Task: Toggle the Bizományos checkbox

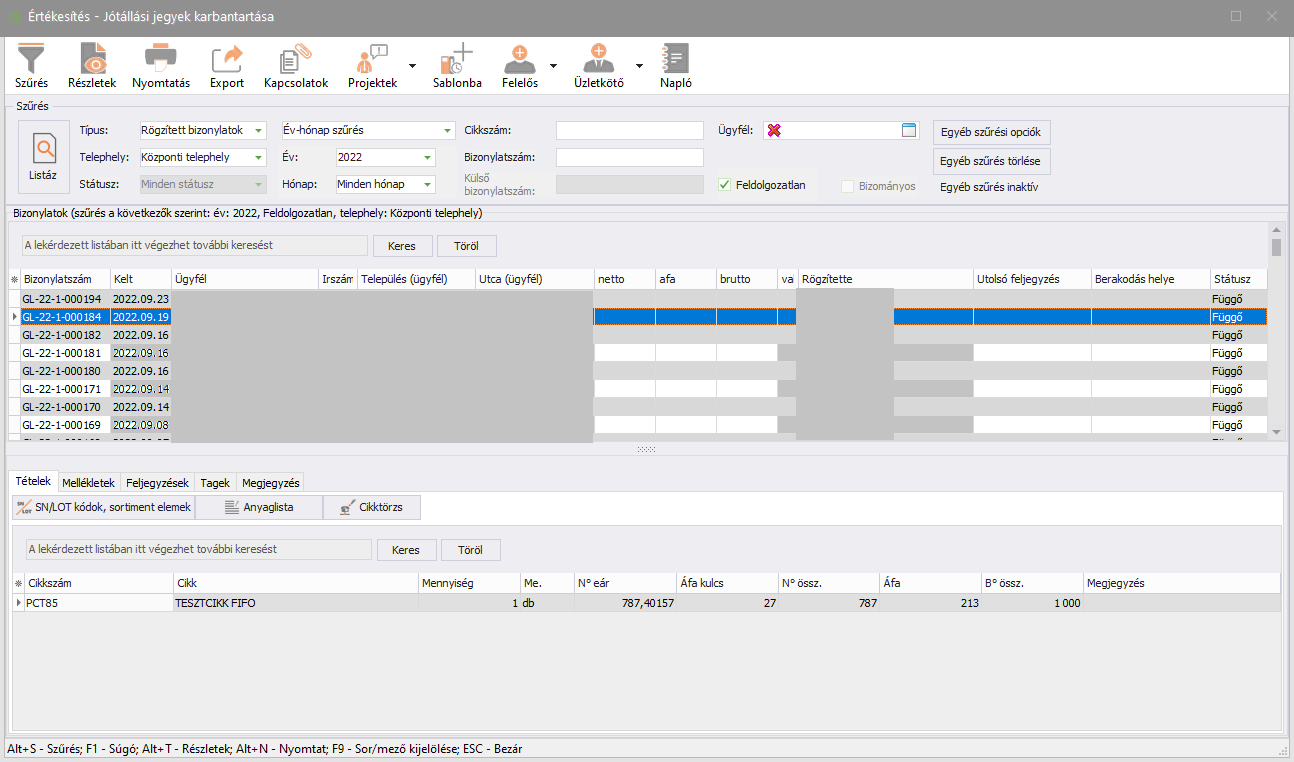Action: pos(848,186)
